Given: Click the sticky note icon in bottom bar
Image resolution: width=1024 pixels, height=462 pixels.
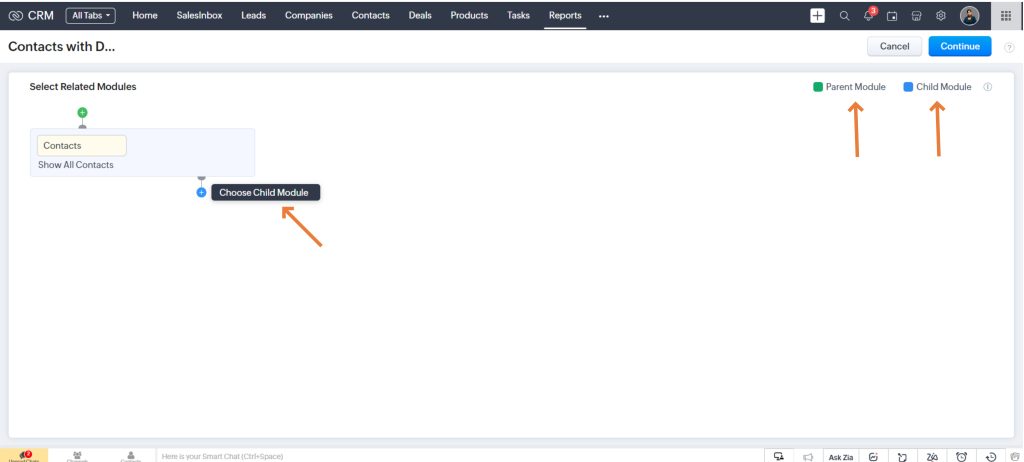Looking at the screenshot, I should [x=903, y=457].
